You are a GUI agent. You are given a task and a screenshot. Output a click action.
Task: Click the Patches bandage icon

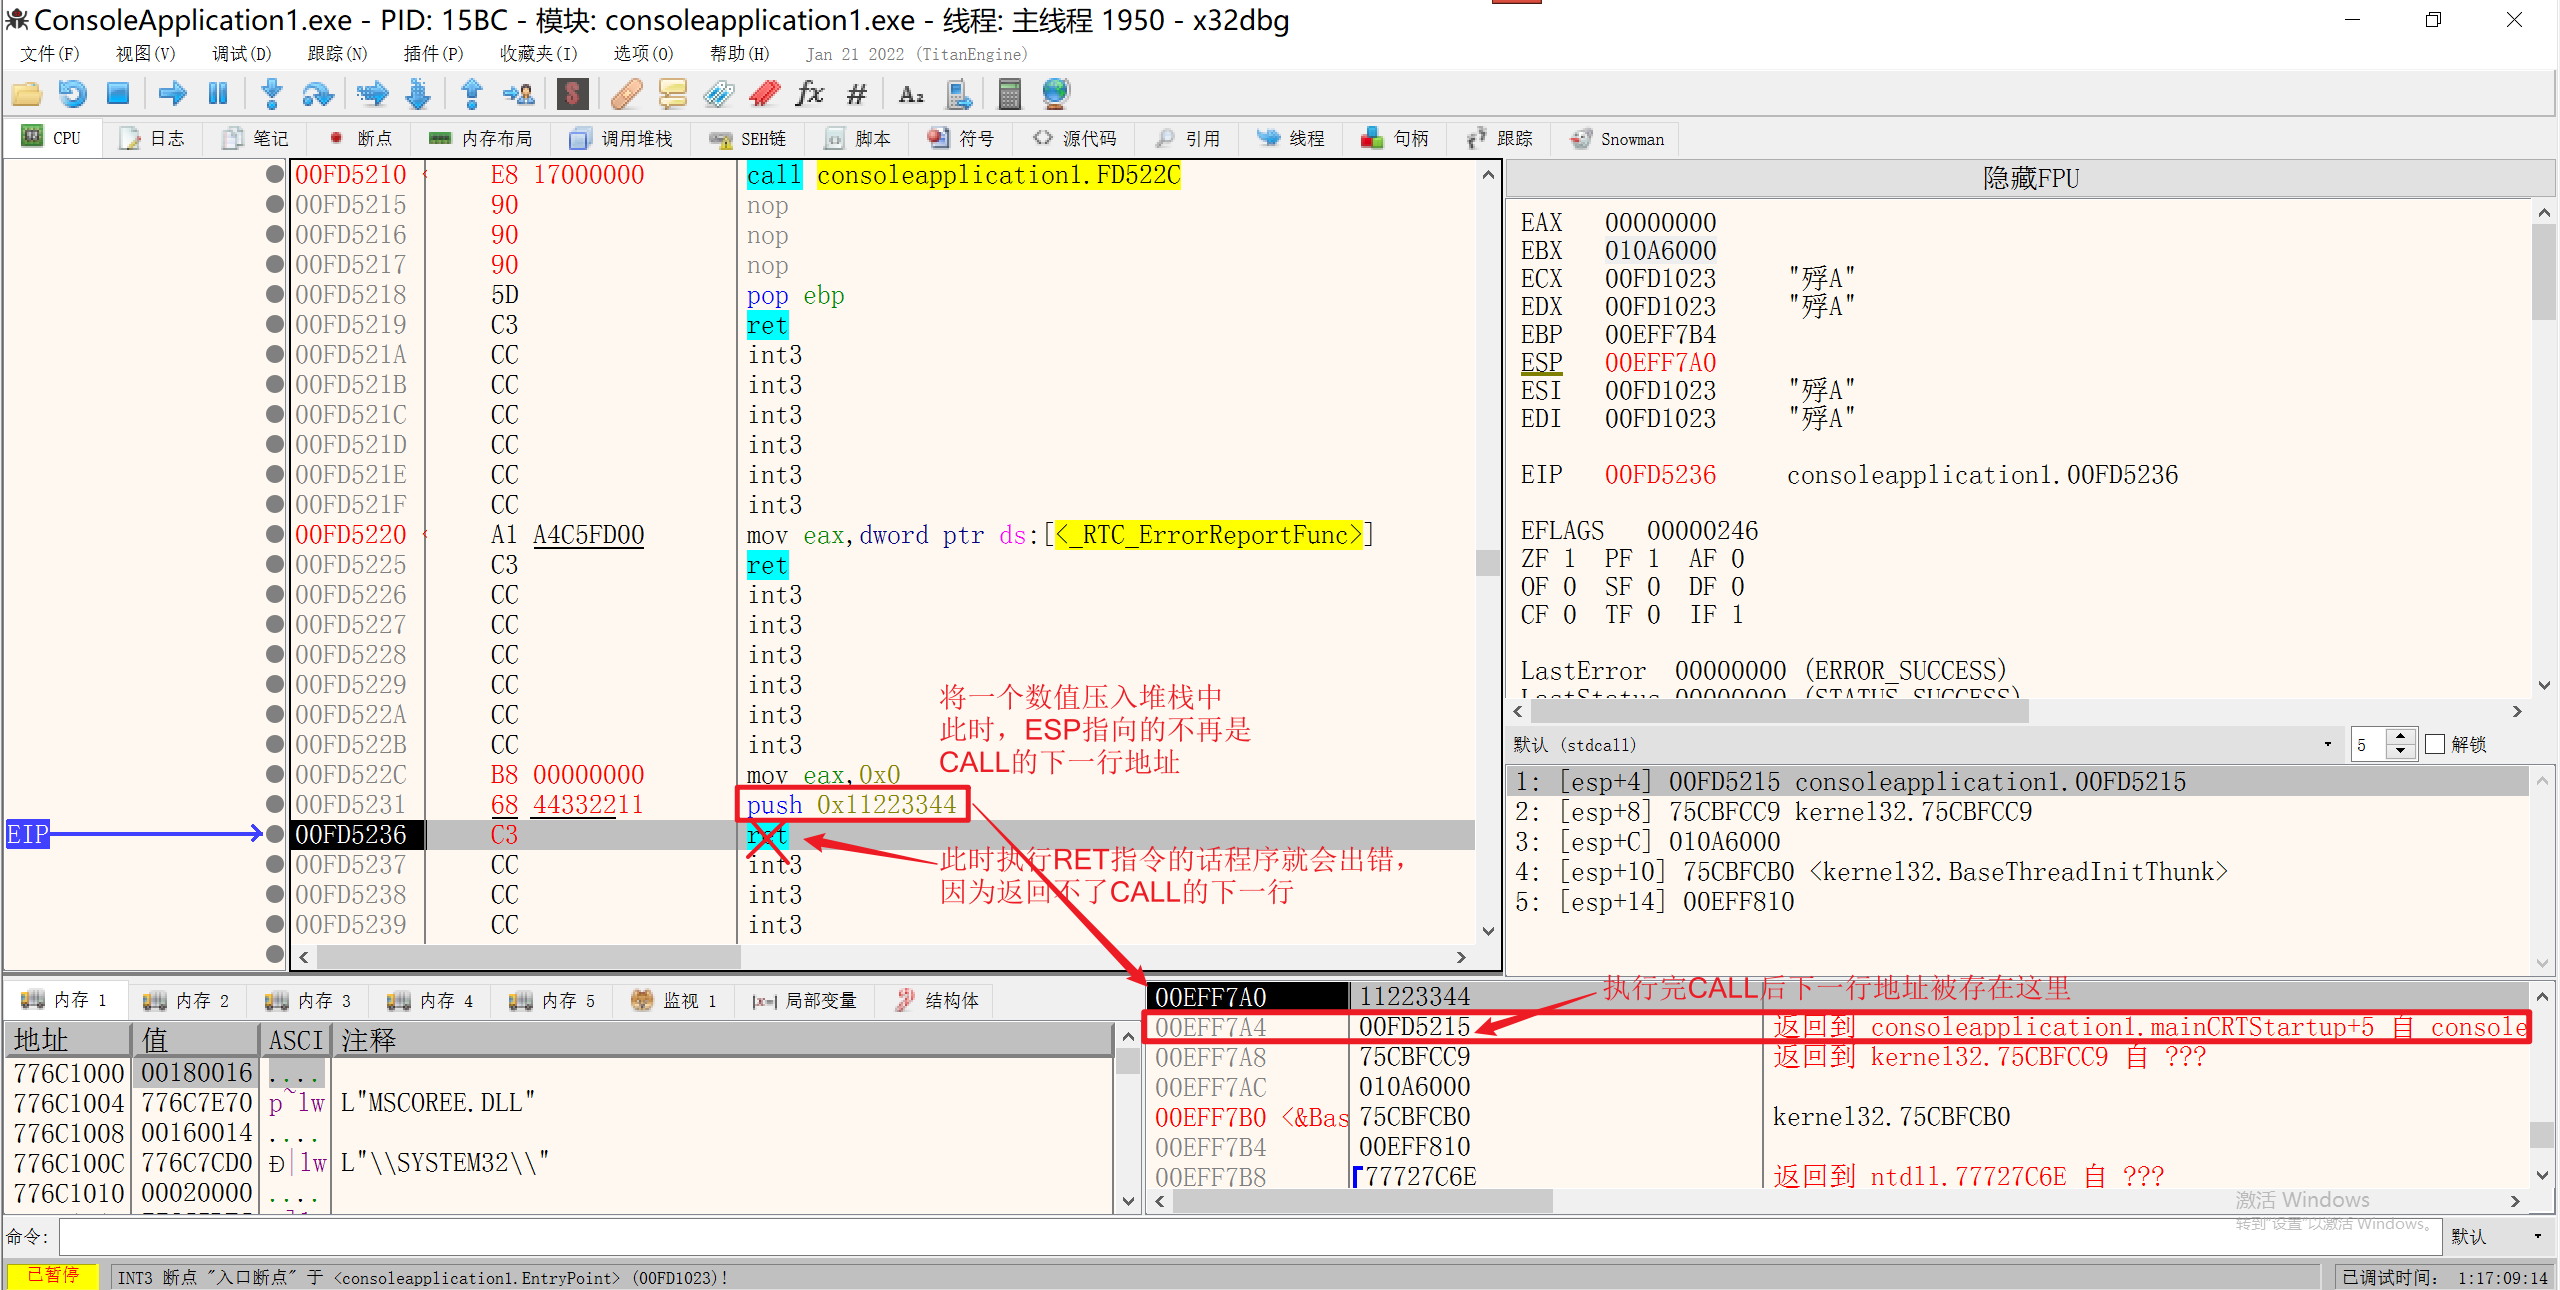coord(627,94)
